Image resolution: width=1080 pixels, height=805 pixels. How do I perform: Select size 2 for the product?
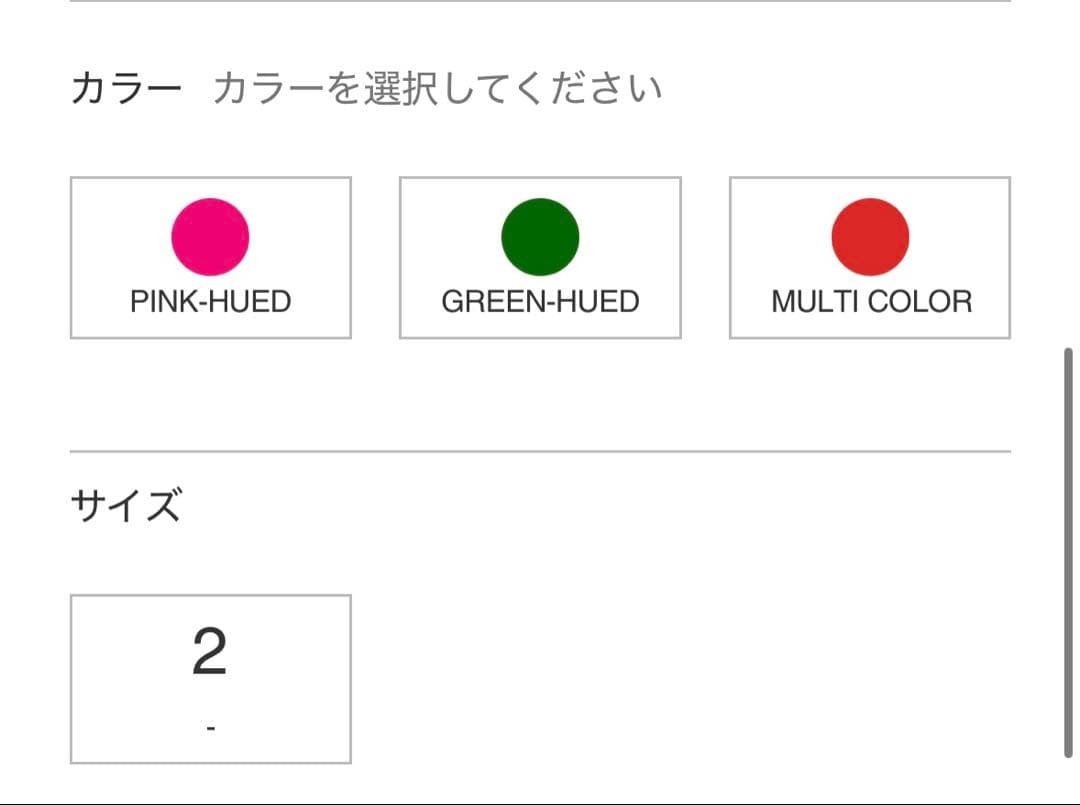[210, 676]
